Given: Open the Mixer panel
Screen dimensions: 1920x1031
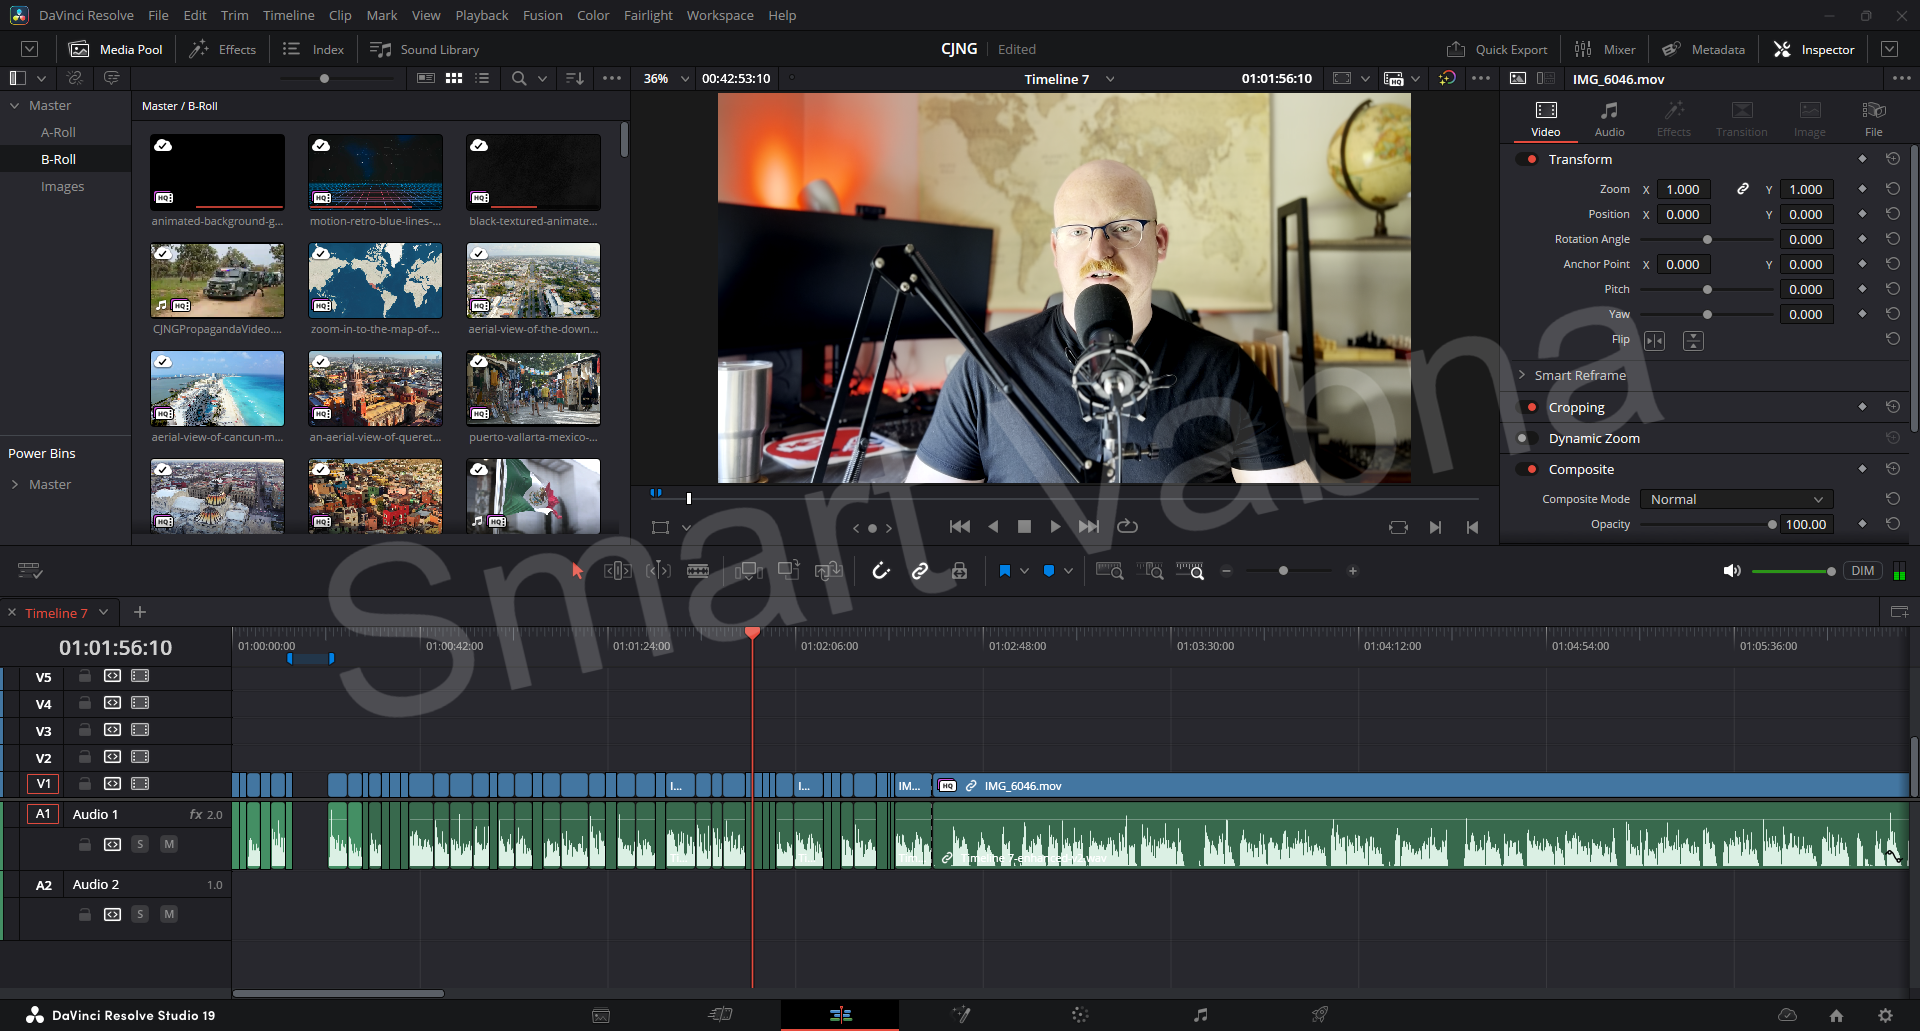Looking at the screenshot, I should [1604, 49].
